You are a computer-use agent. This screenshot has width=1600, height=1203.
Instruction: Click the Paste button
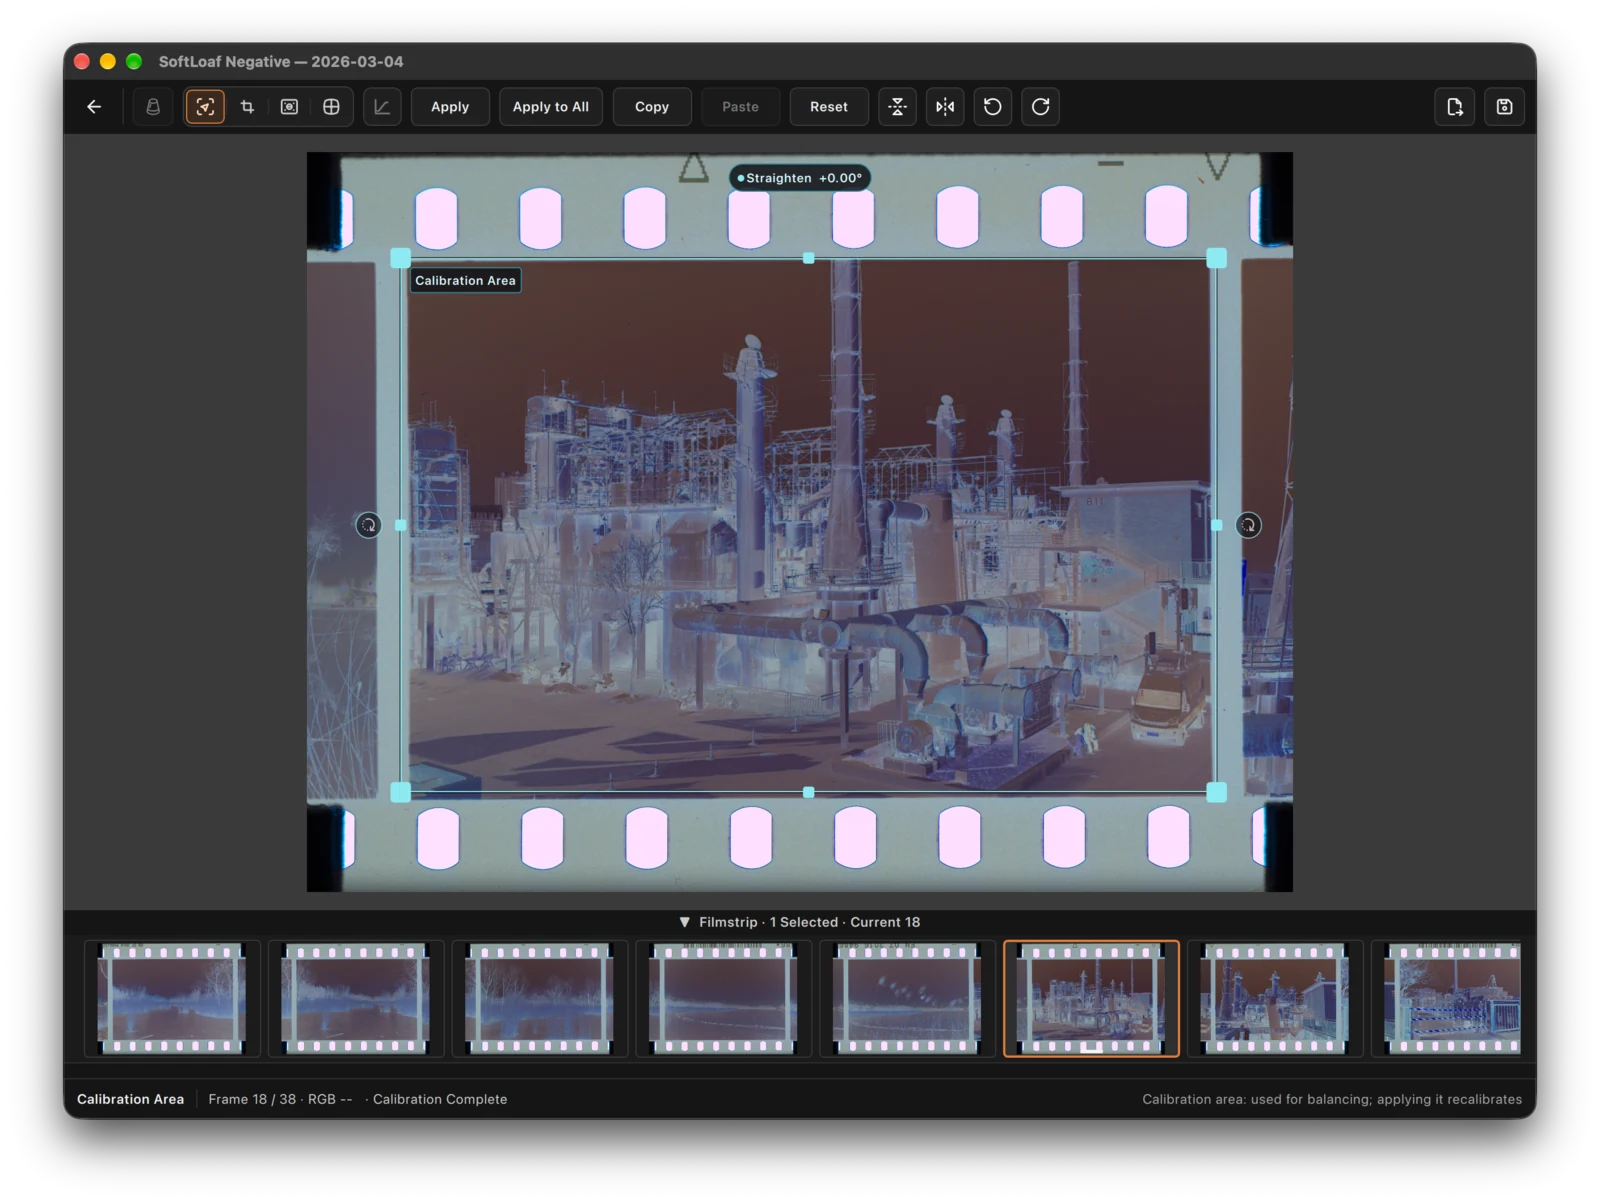pos(741,107)
